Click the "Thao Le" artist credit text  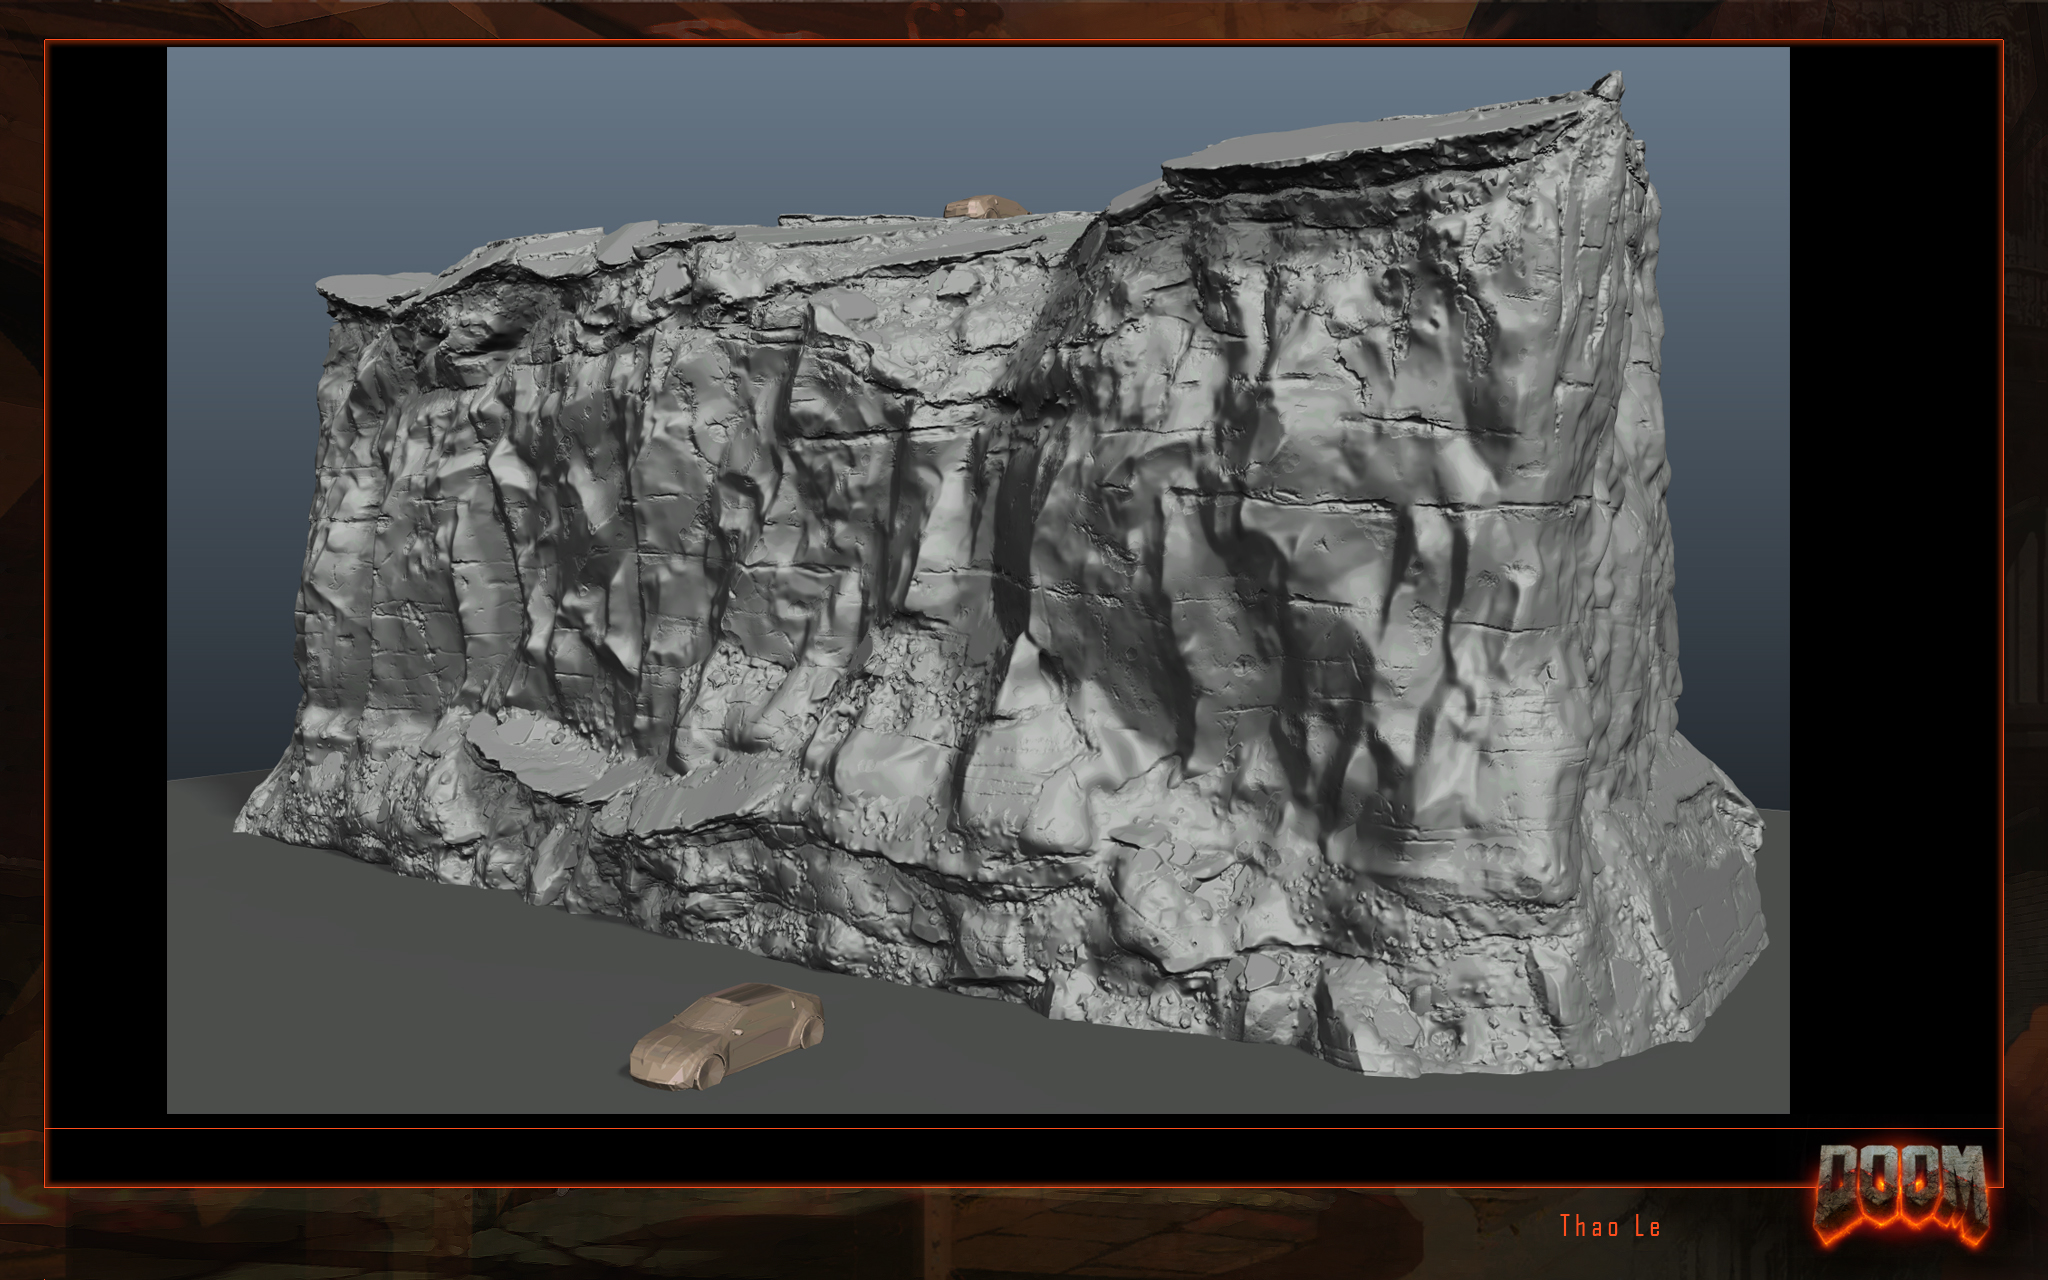coord(1610,1226)
